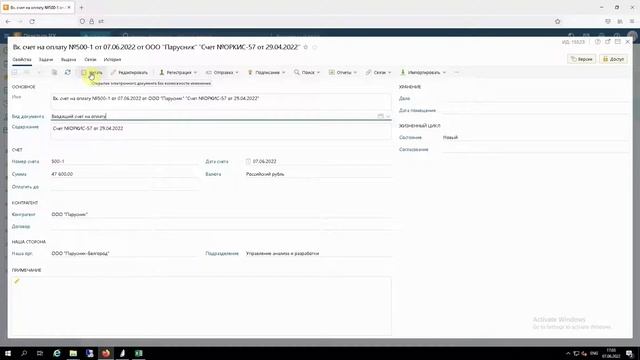The height and width of the screenshot is (360, 640).
Task: Click the Оплатить до field
Action: pyautogui.click(x=124, y=187)
